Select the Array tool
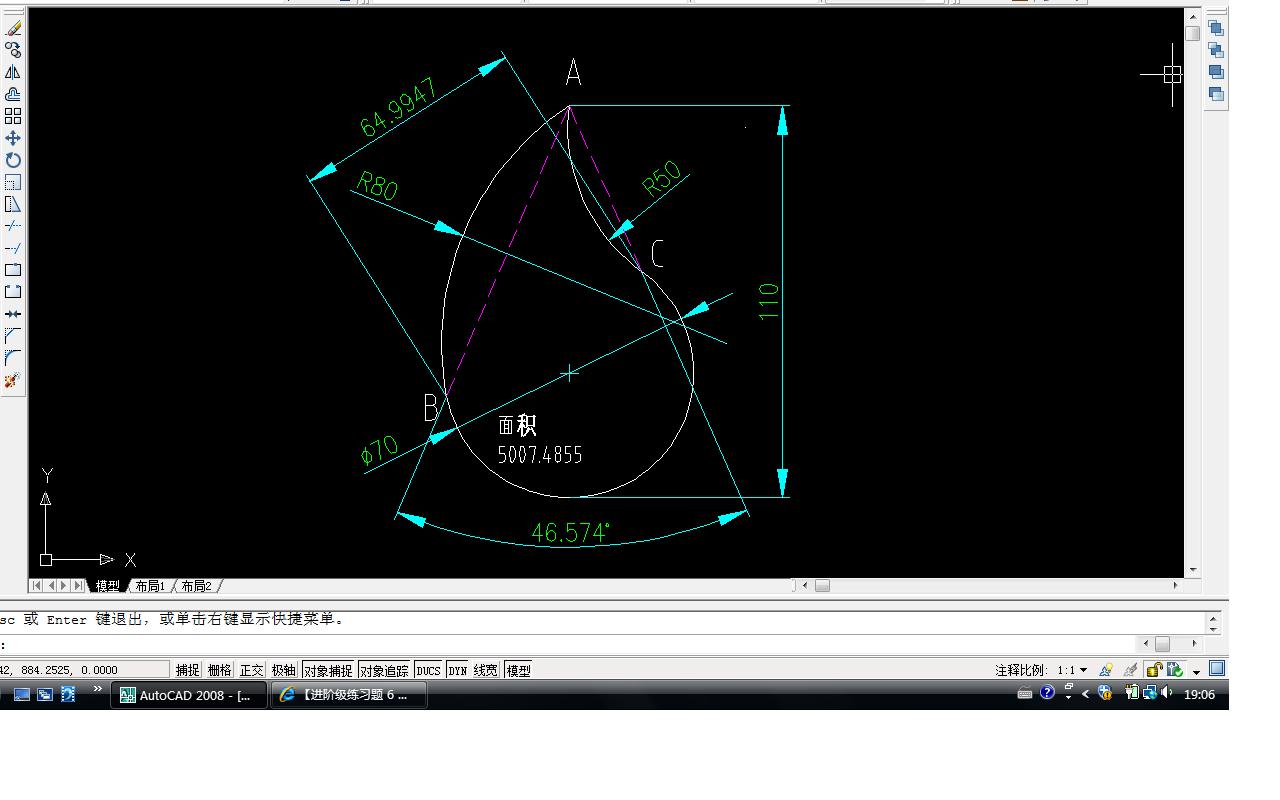This screenshot has width=1280, height=800. tap(13, 116)
